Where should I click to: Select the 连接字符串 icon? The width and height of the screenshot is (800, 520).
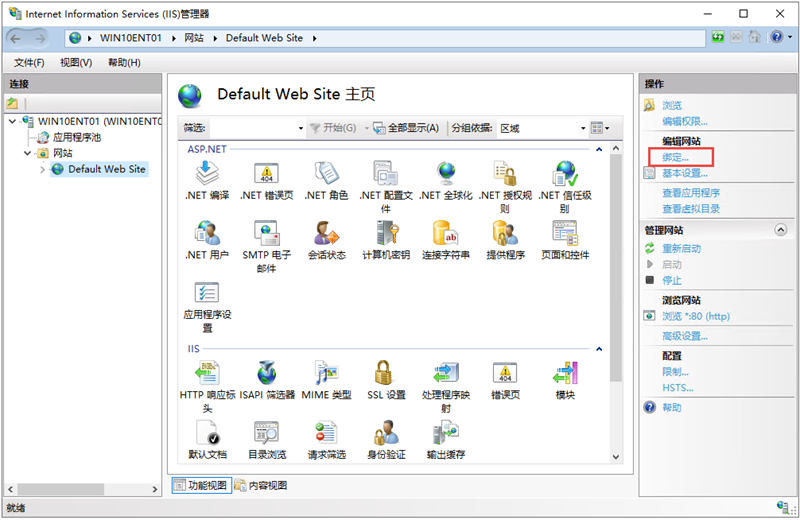[445, 233]
